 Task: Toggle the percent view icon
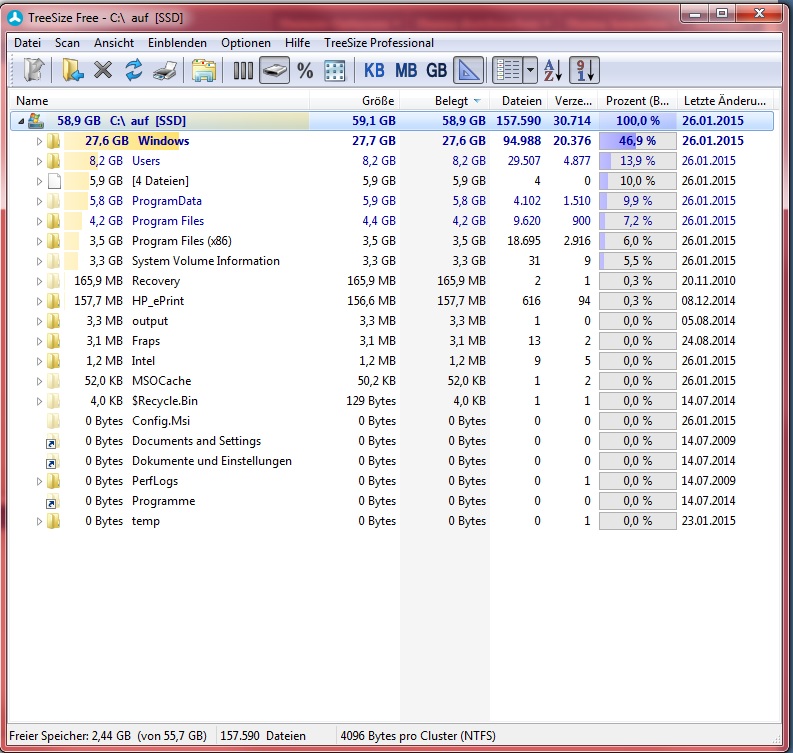305,70
